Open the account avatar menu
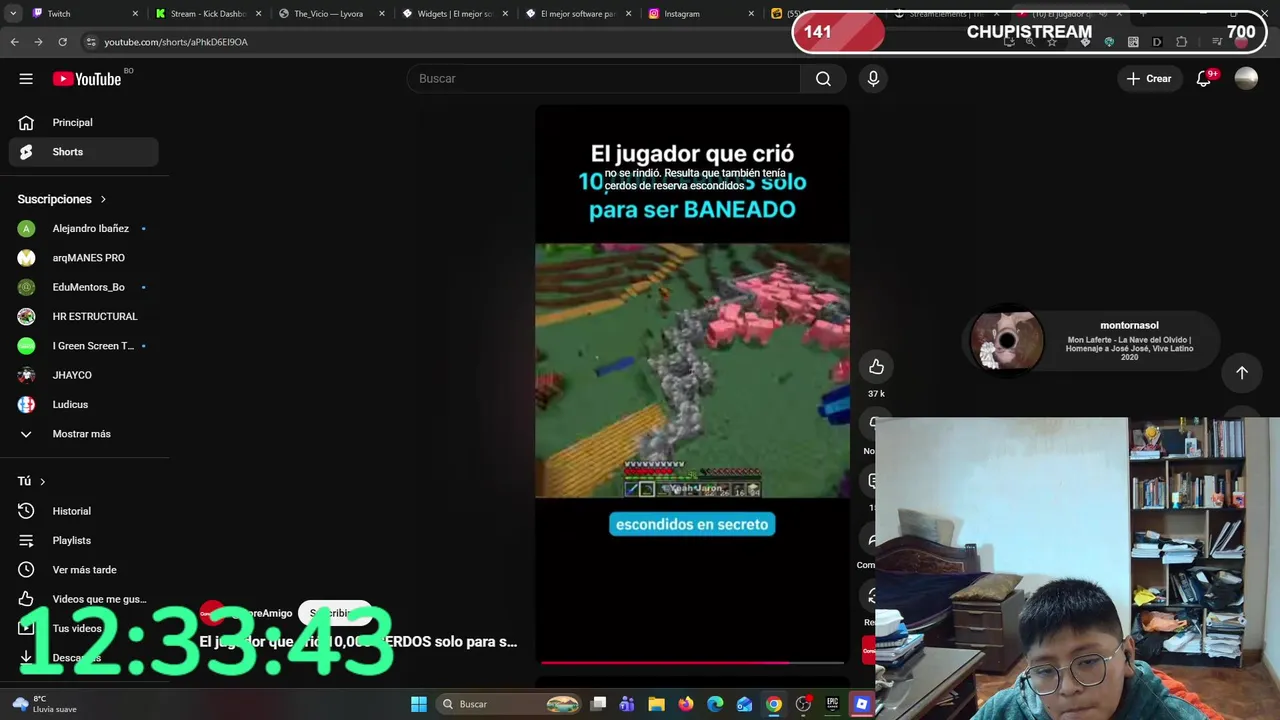The height and width of the screenshot is (720, 1280). point(1246,79)
